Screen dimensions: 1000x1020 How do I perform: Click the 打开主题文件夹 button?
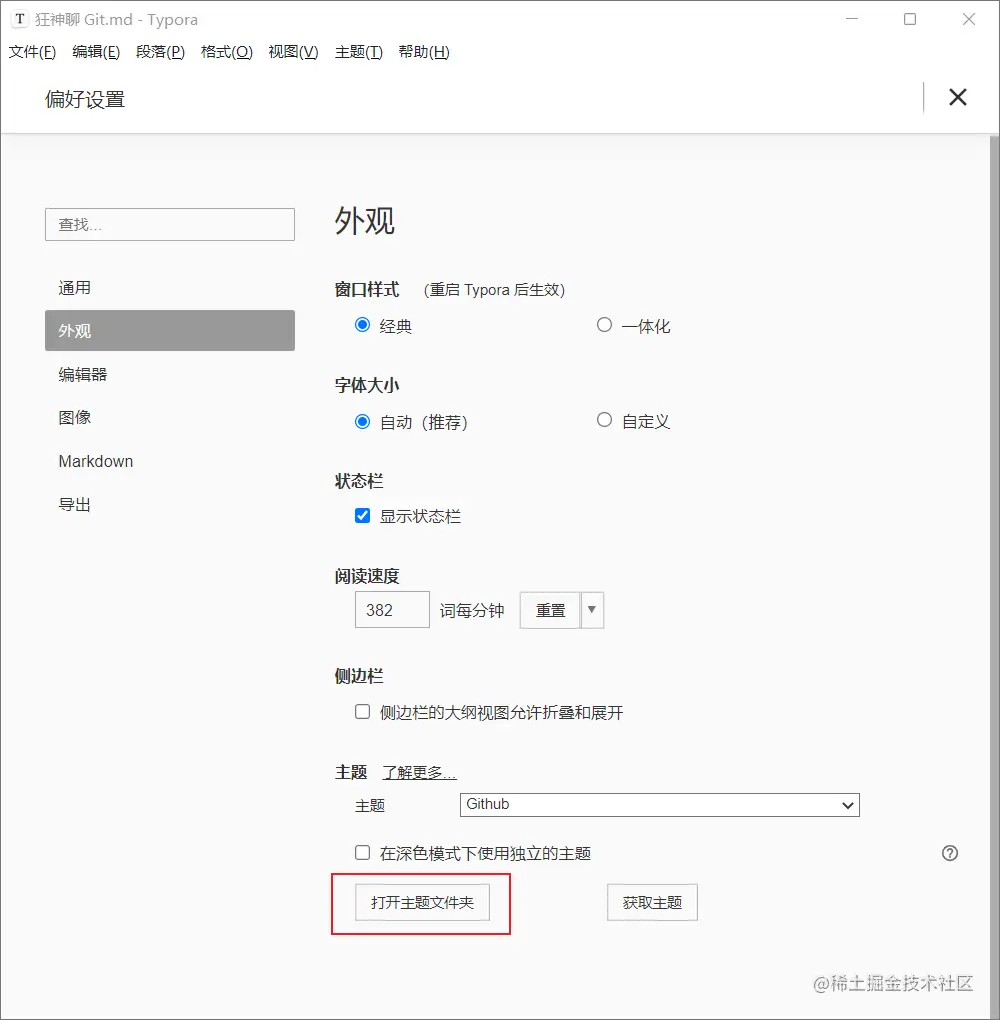[422, 902]
